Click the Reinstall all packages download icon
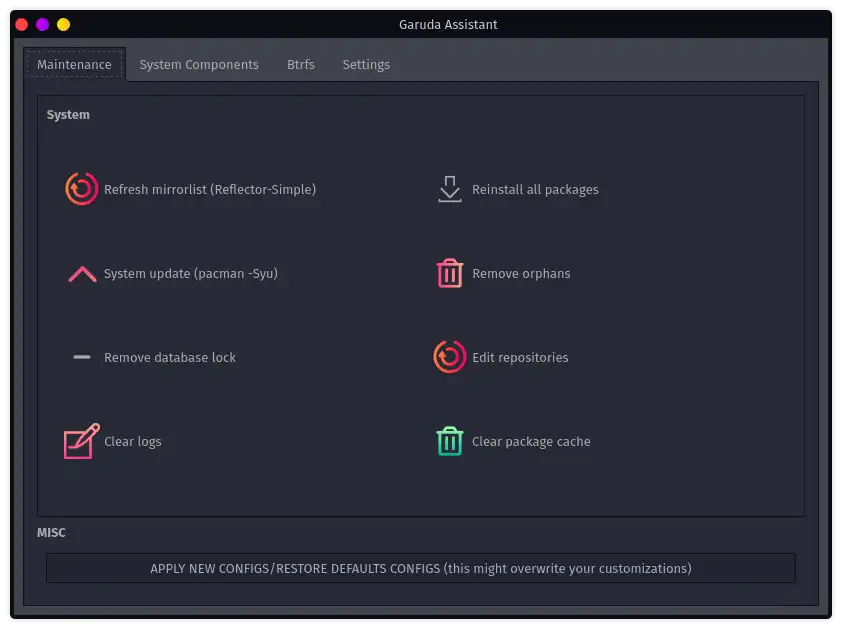 (x=450, y=189)
